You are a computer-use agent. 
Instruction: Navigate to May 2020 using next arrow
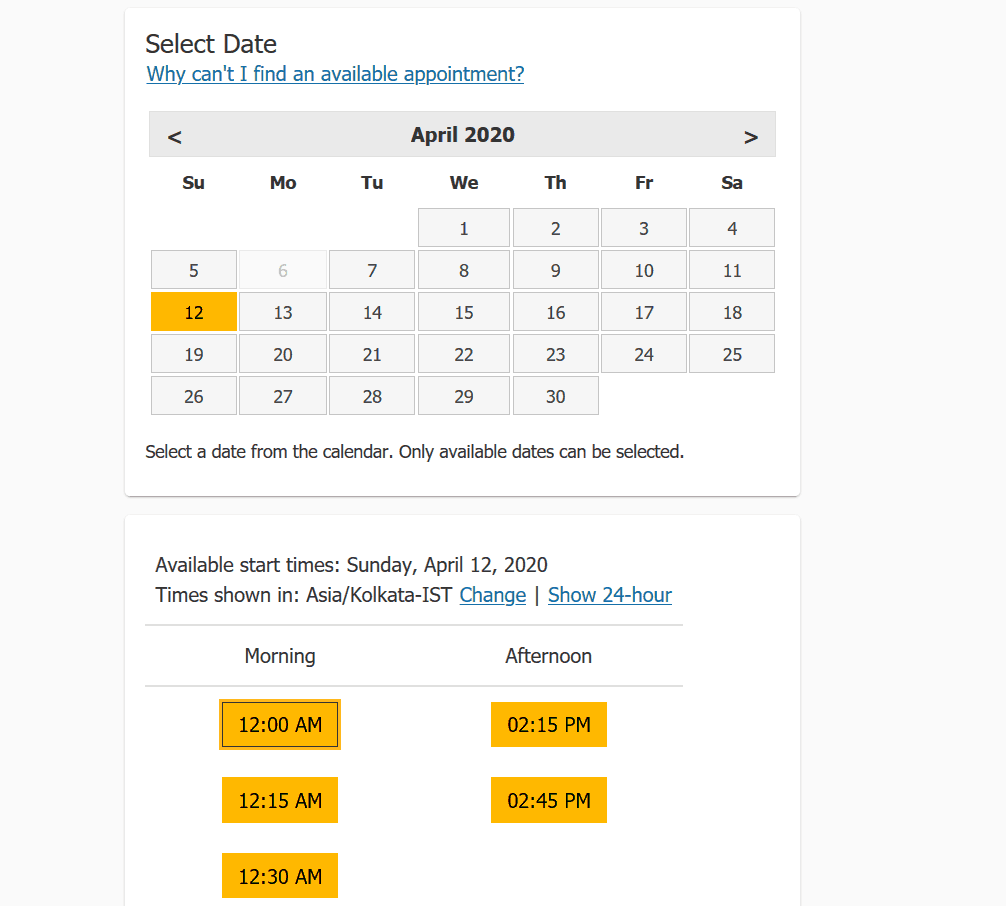751,135
